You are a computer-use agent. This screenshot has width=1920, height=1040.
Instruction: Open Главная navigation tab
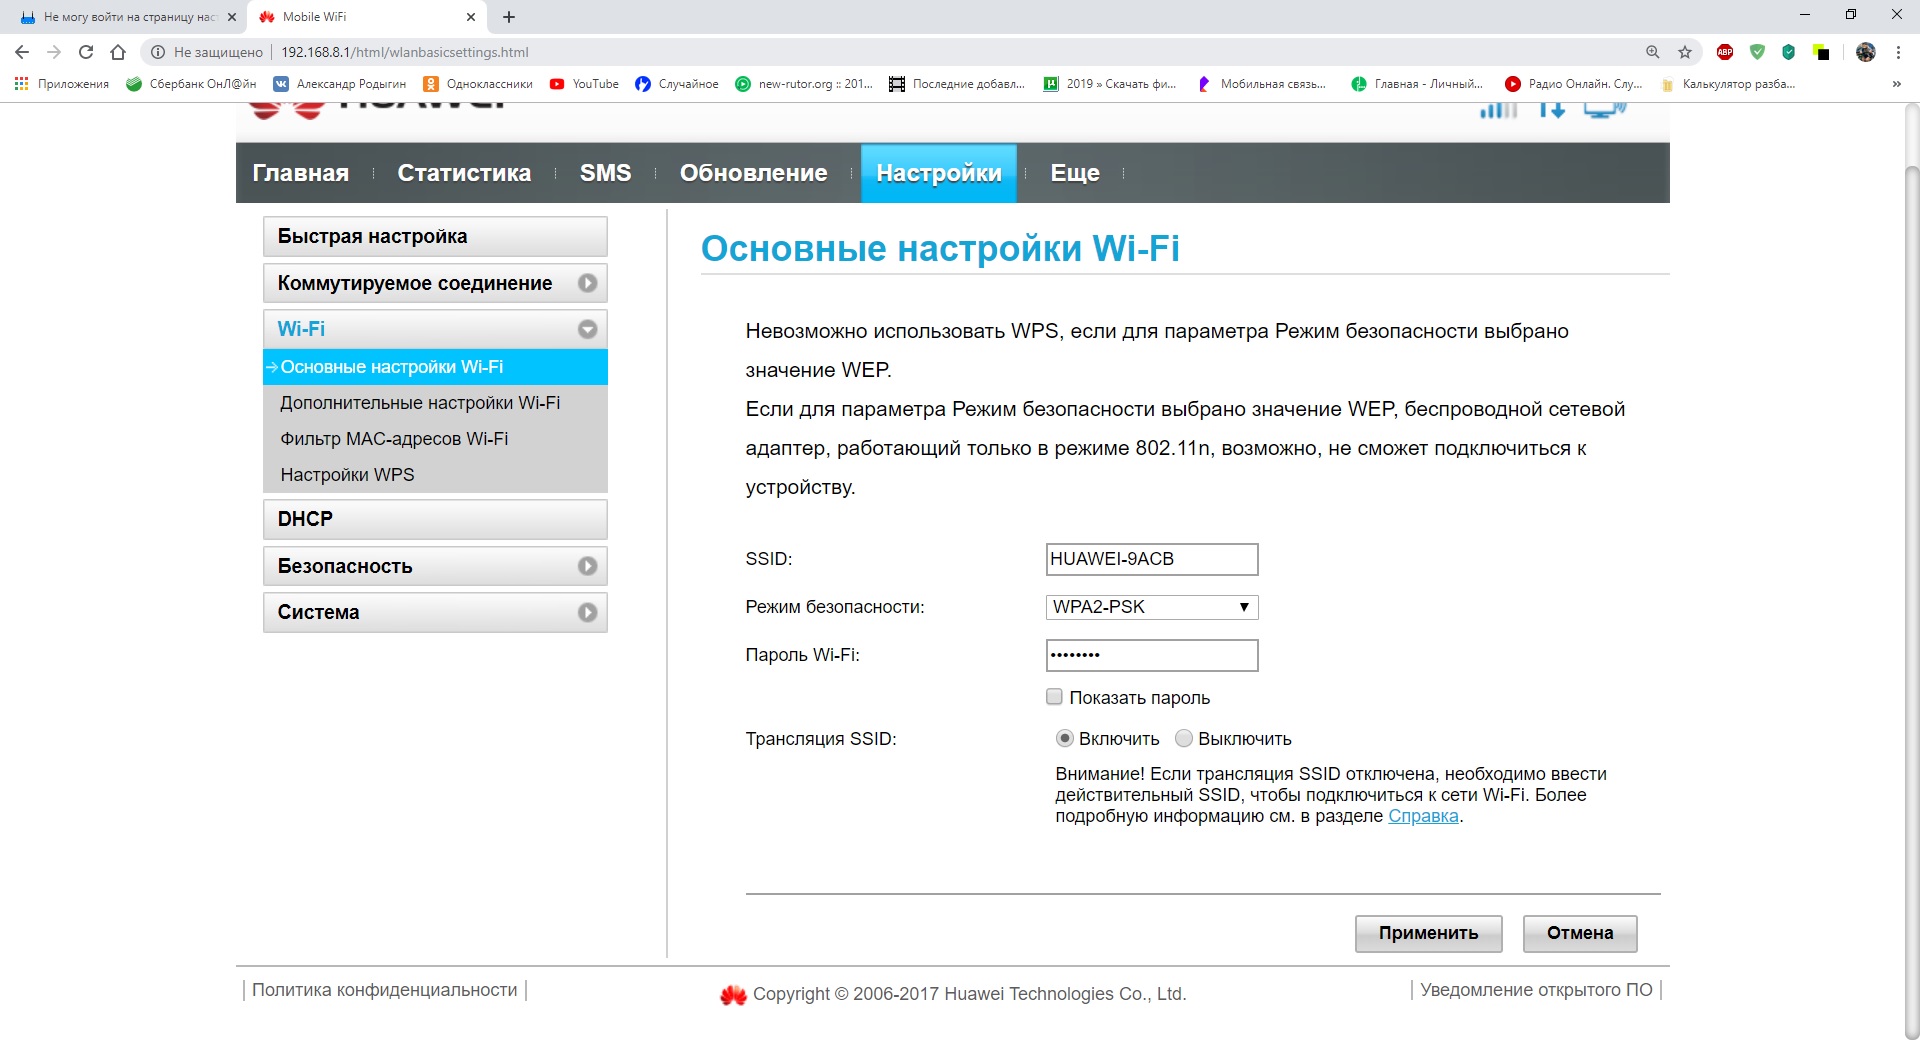300,173
